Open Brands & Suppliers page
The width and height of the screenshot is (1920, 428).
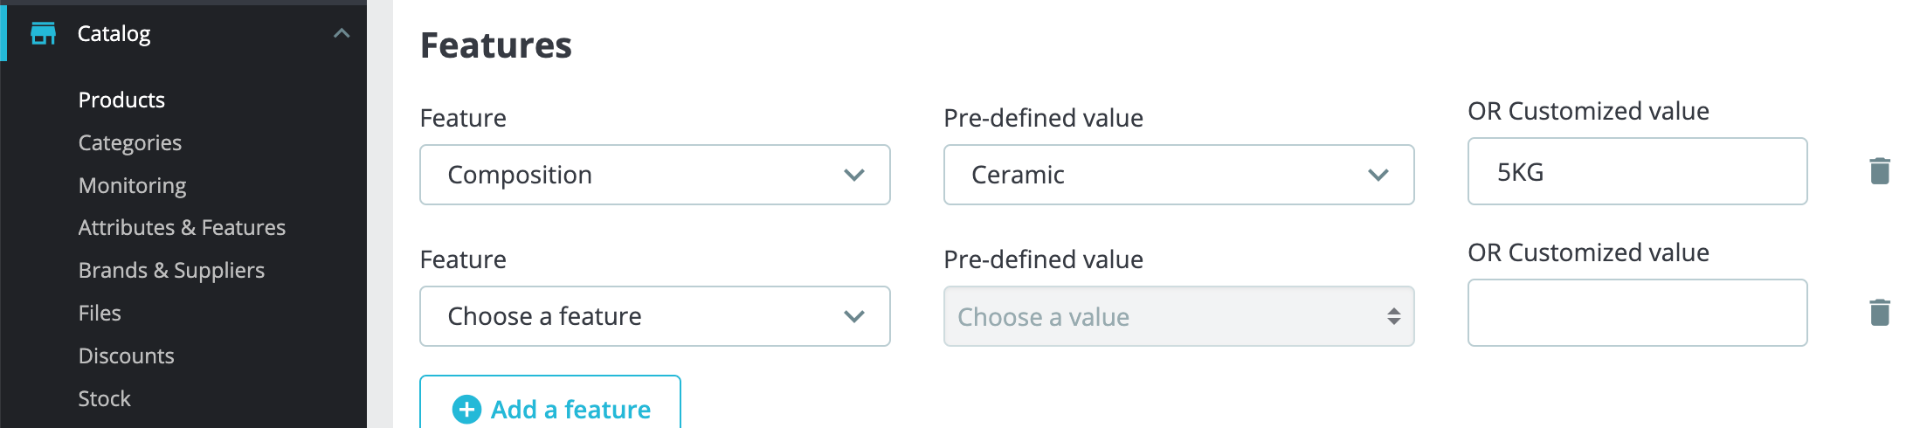tap(171, 271)
